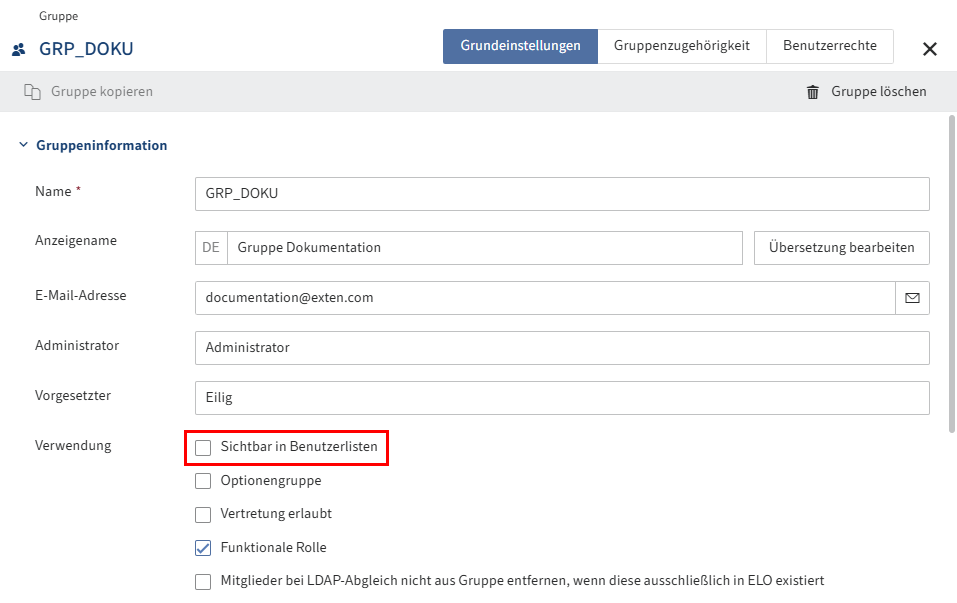Click the envelope icon in the E-Mail-Adresse field
Viewport: 957px width, 603px height.
click(x=911, y=297)
